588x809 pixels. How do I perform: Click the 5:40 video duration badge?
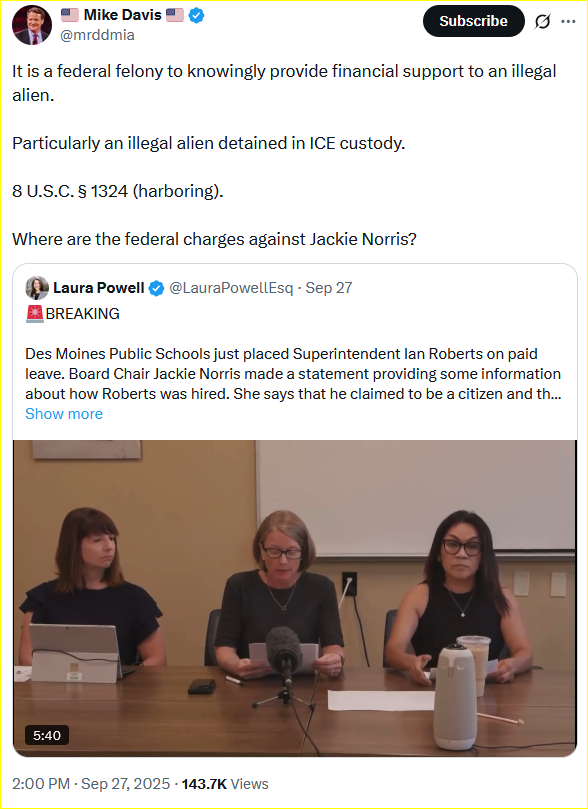tap(47, 735)
